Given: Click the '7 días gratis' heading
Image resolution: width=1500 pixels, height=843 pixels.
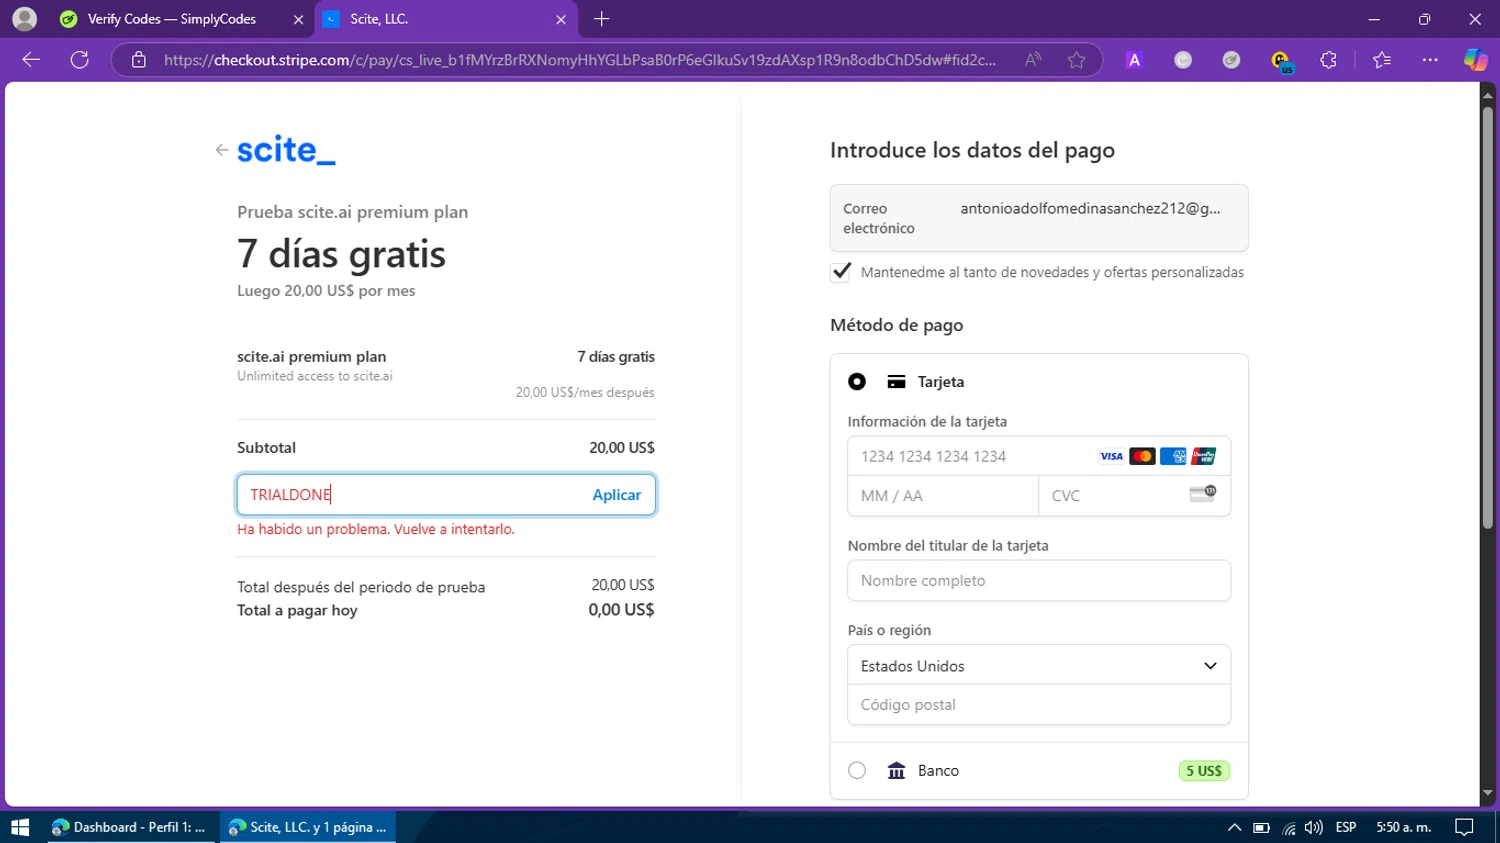Looking at the screenshot, I should click(x=341, y=254).
